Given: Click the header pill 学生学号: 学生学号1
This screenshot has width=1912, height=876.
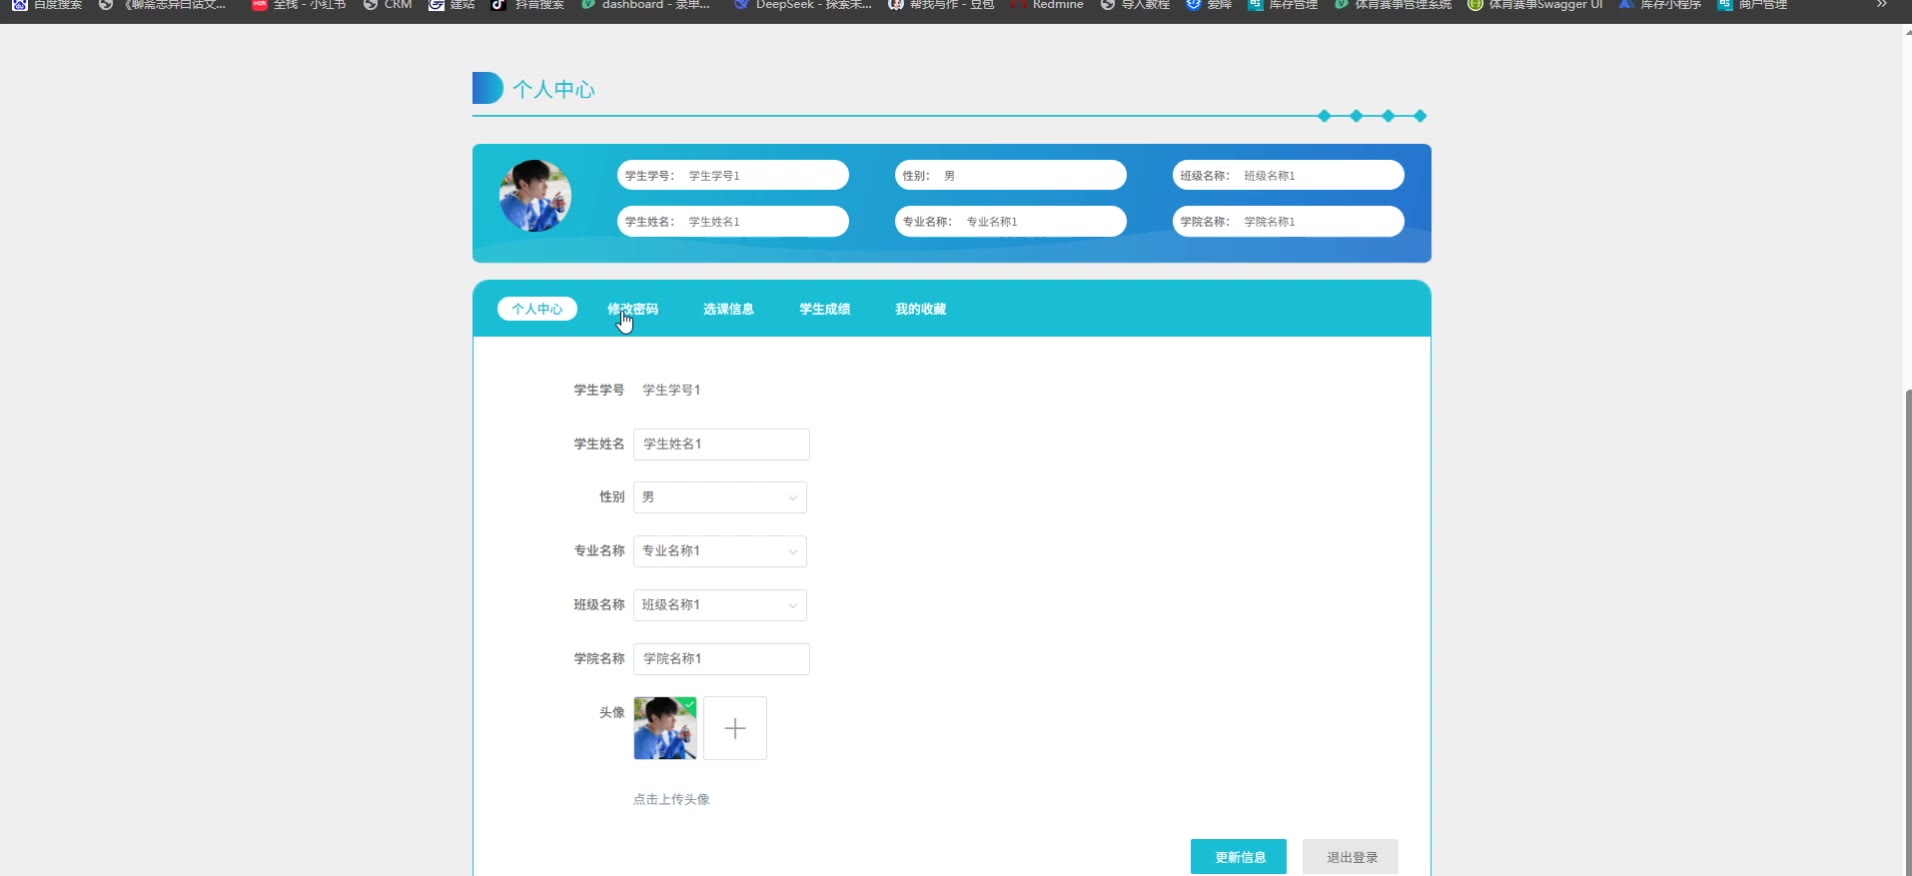Looking at the screenshot, I should coord(733,175).
